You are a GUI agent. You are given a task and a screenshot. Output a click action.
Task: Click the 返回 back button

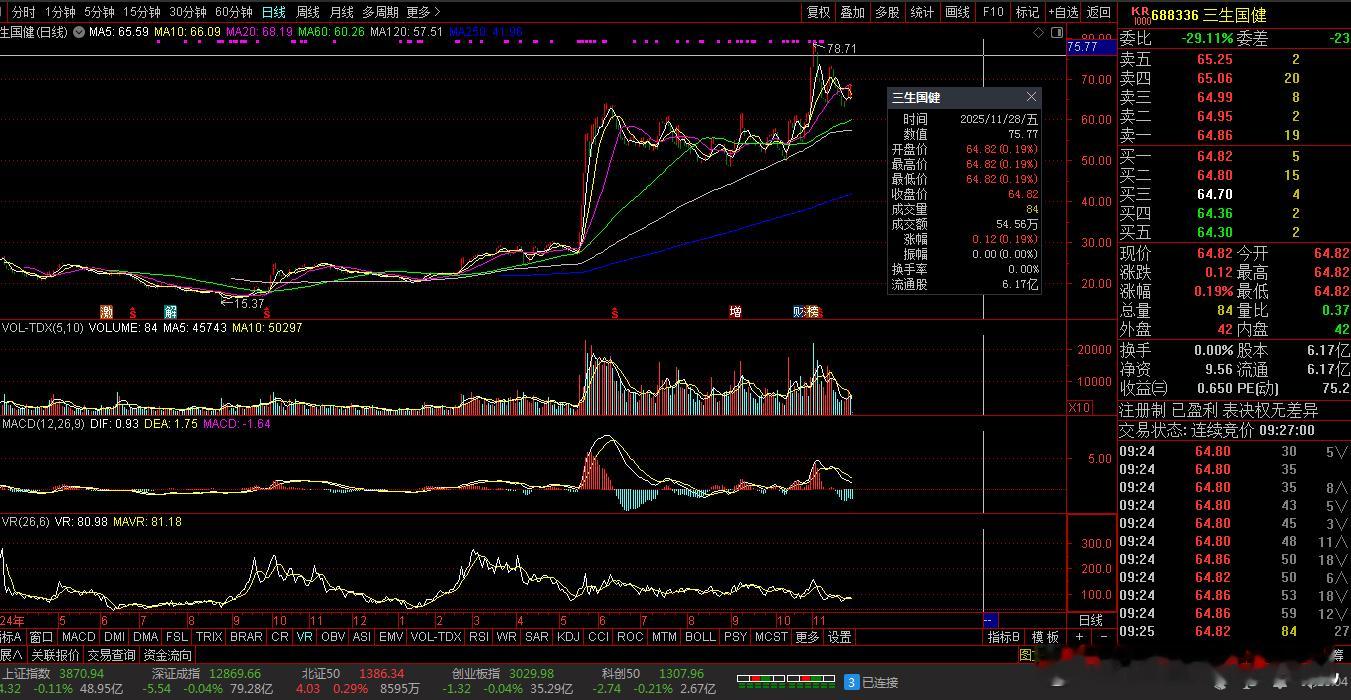tap(1099, 12)
